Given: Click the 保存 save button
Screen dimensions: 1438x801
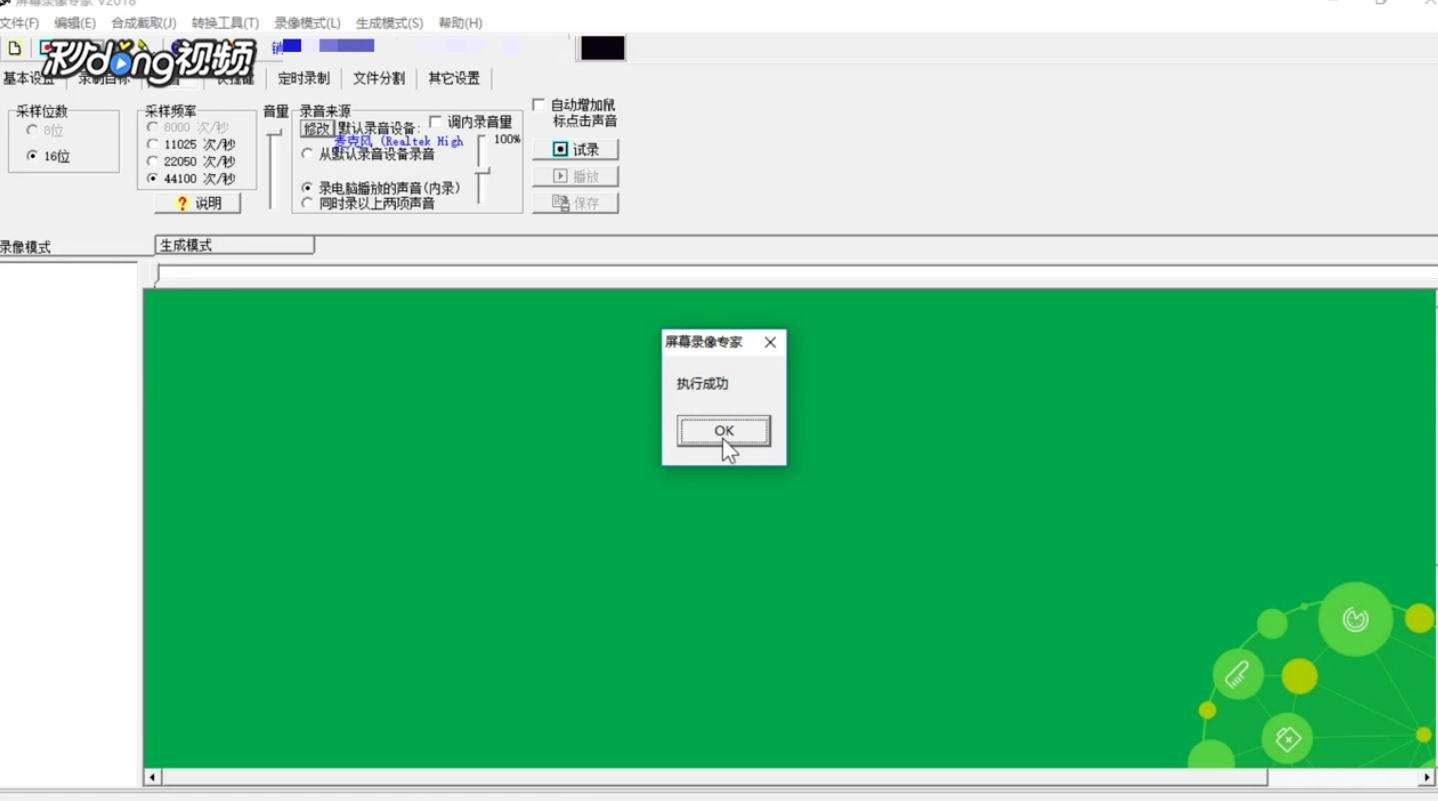Looking at the screenshot, I should pyautogui.click(x=575, y=203).
